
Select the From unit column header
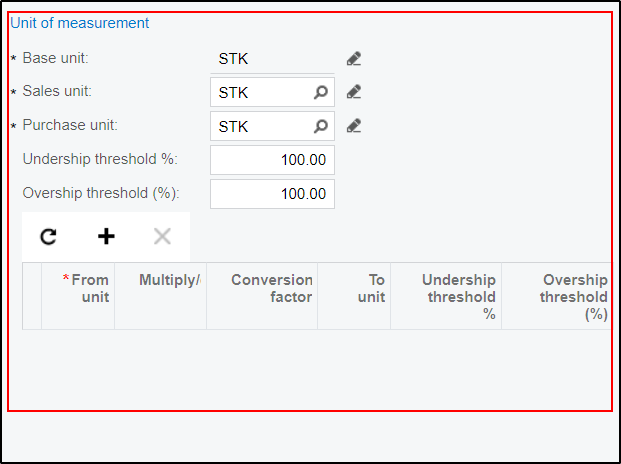85,289
